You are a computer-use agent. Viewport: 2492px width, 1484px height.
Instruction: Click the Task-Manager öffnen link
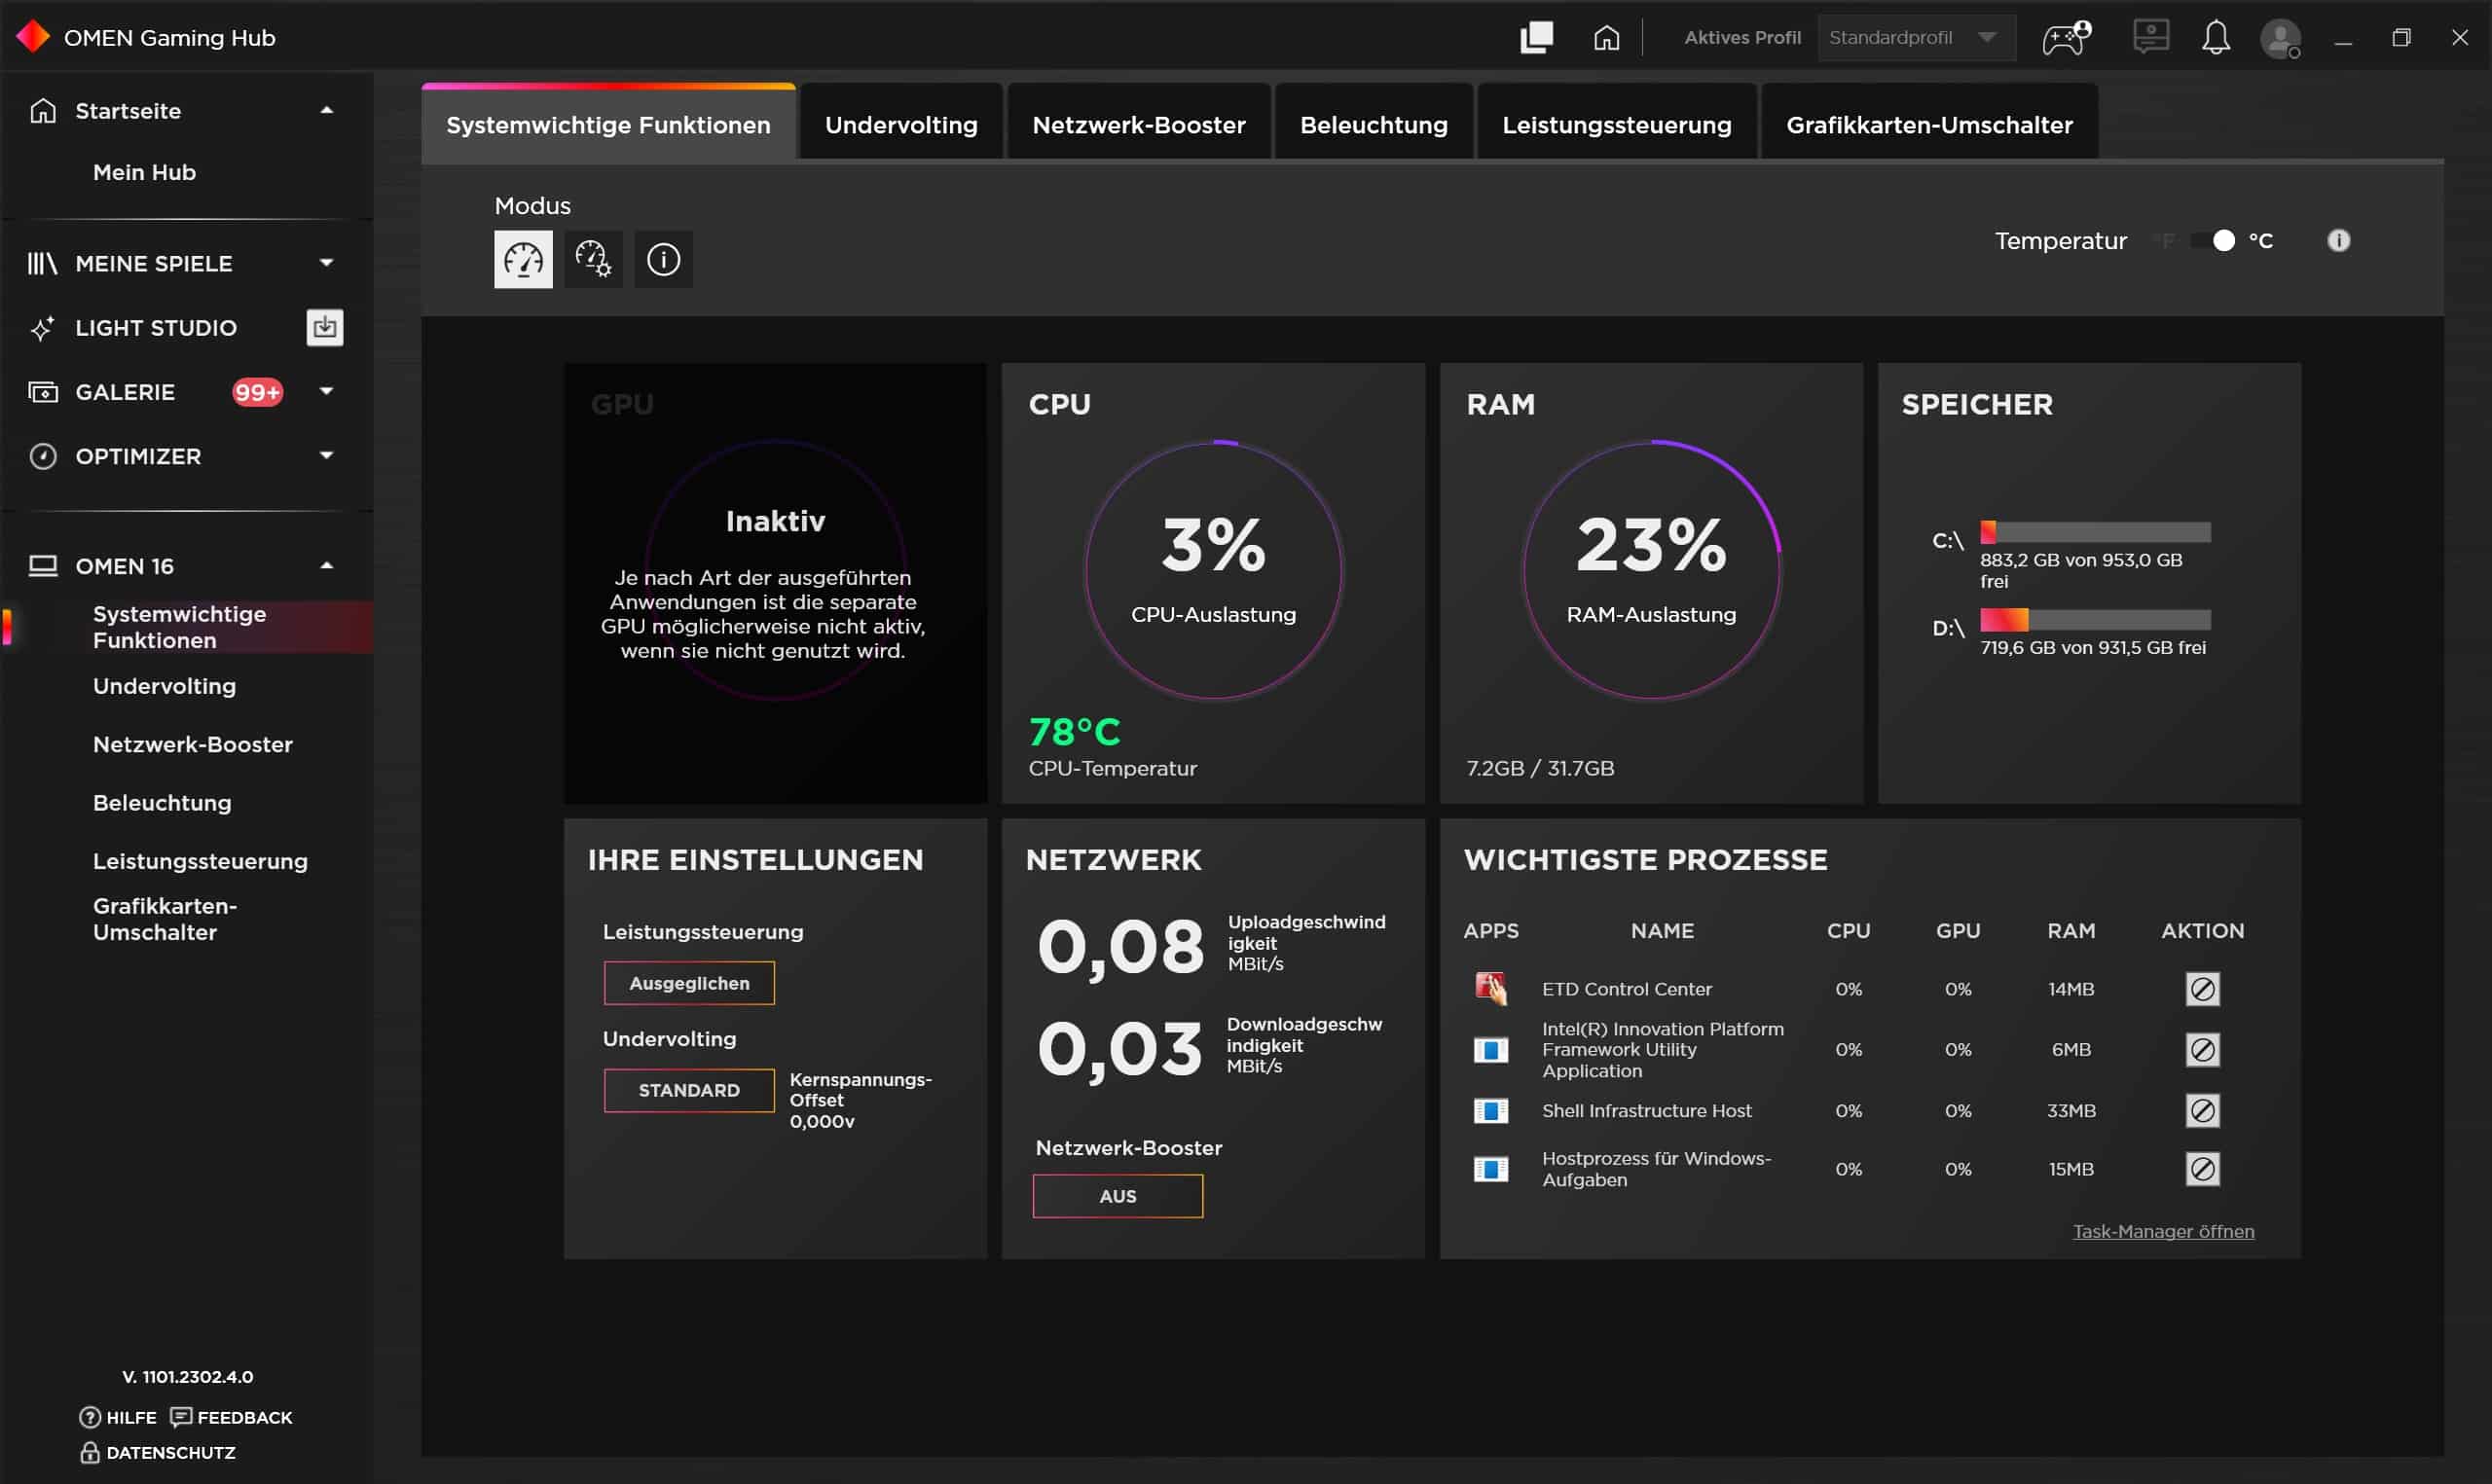[x=2162, y=1231]
